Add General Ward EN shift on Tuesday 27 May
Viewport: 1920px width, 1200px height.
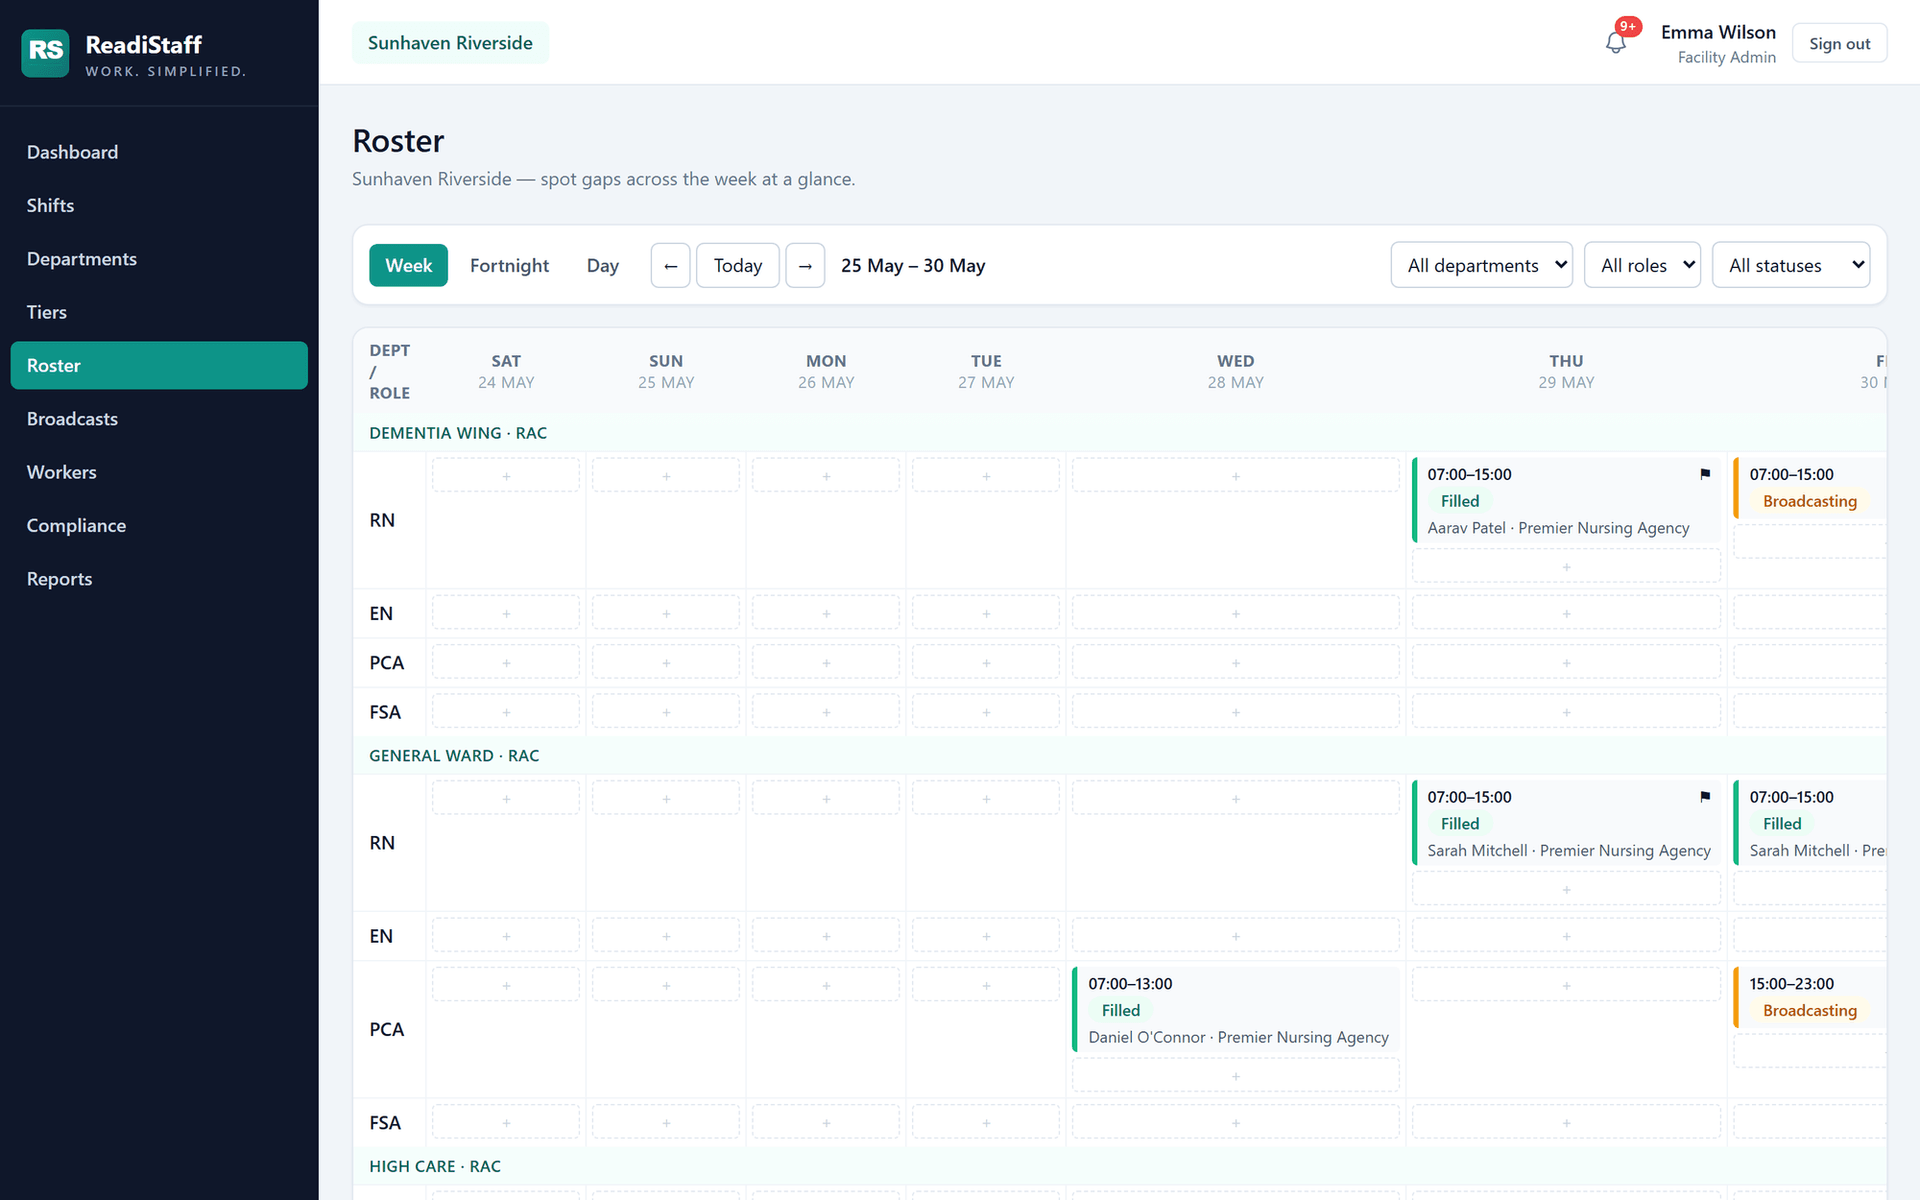[986, 936]
